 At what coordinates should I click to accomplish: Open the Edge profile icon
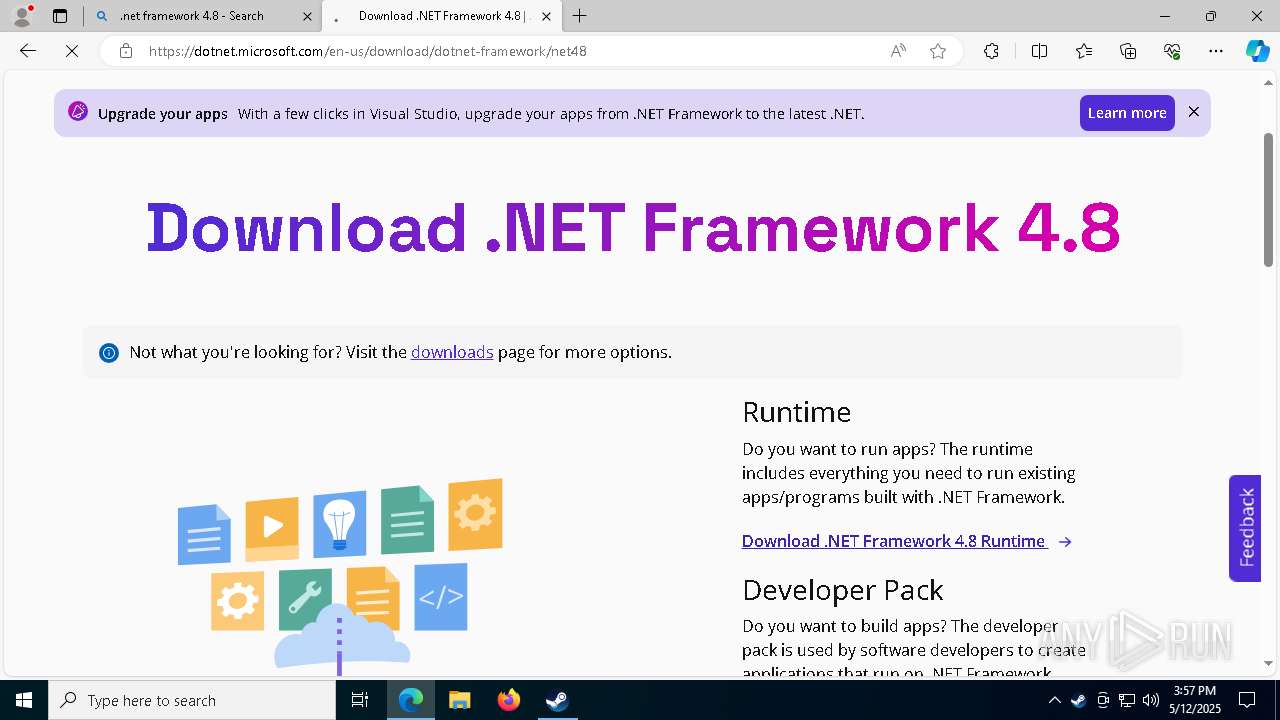click(22, 15)
